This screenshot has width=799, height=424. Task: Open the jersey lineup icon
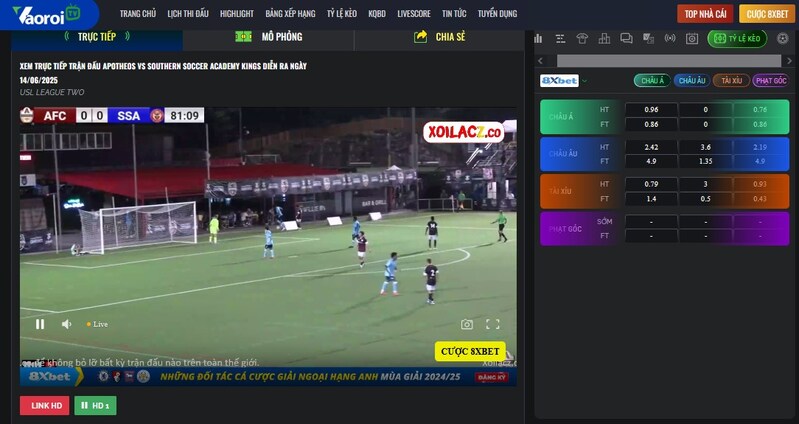coord(582,39)
